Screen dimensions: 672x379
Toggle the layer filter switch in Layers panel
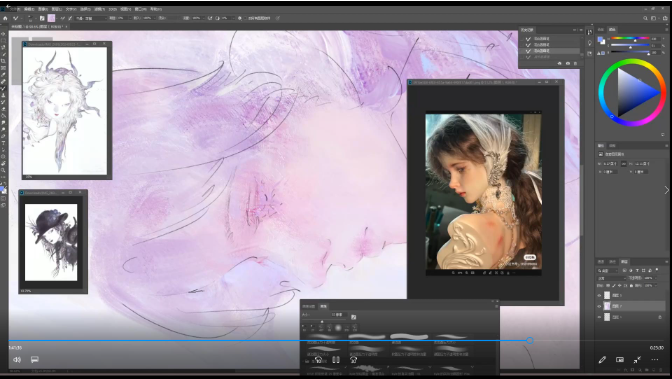(656, 270)
